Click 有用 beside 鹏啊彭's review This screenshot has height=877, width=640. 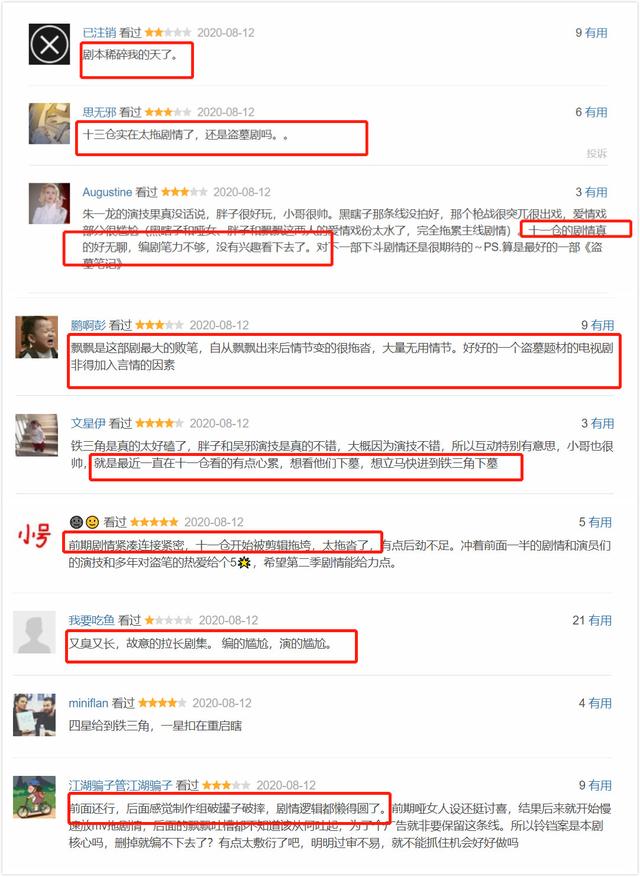pos(603,326)
